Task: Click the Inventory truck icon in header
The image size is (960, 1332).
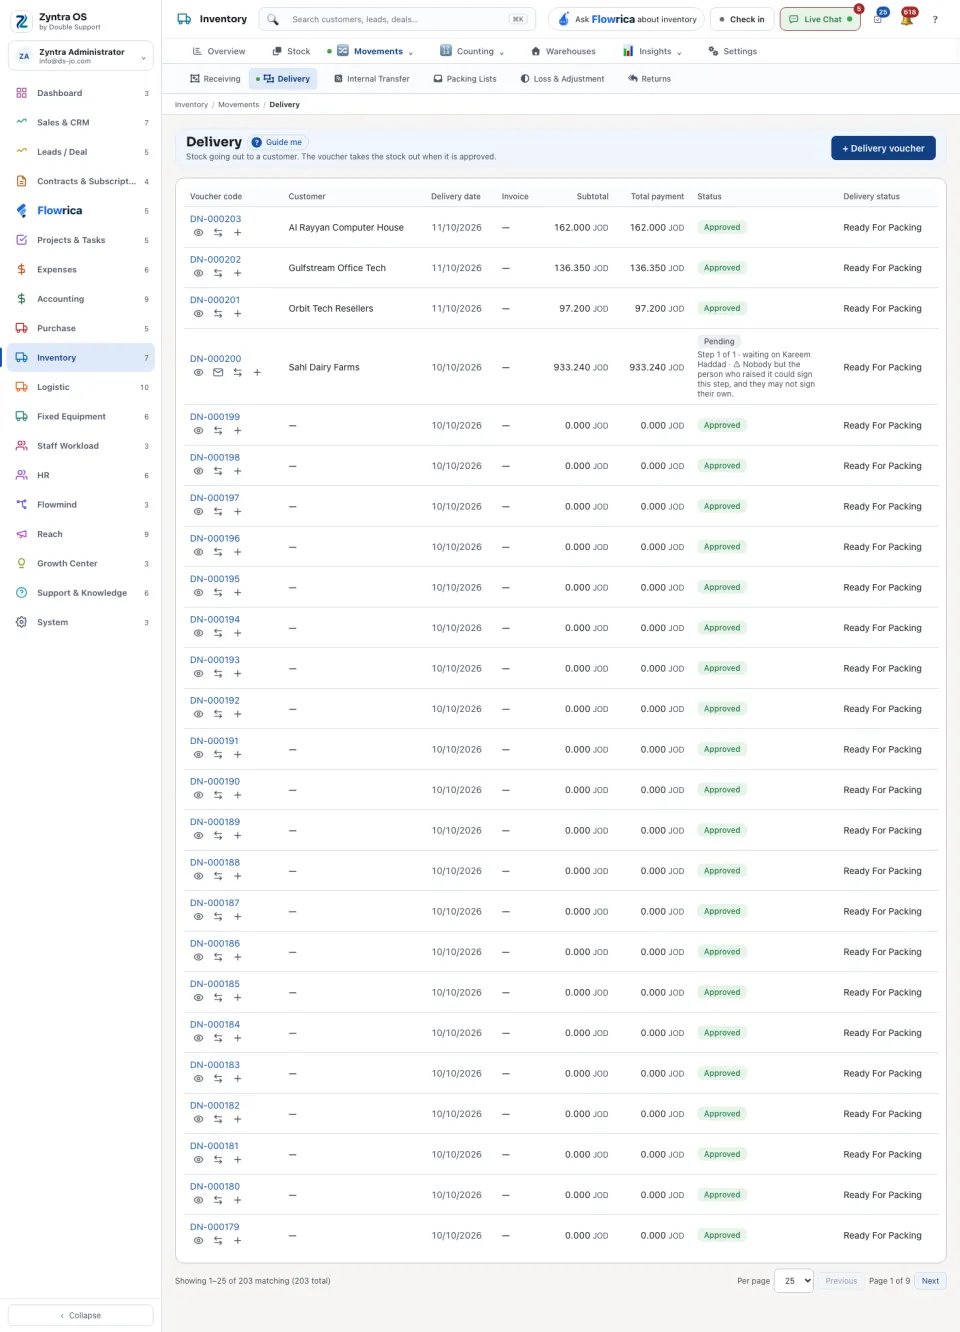Action: click(184, 19)
